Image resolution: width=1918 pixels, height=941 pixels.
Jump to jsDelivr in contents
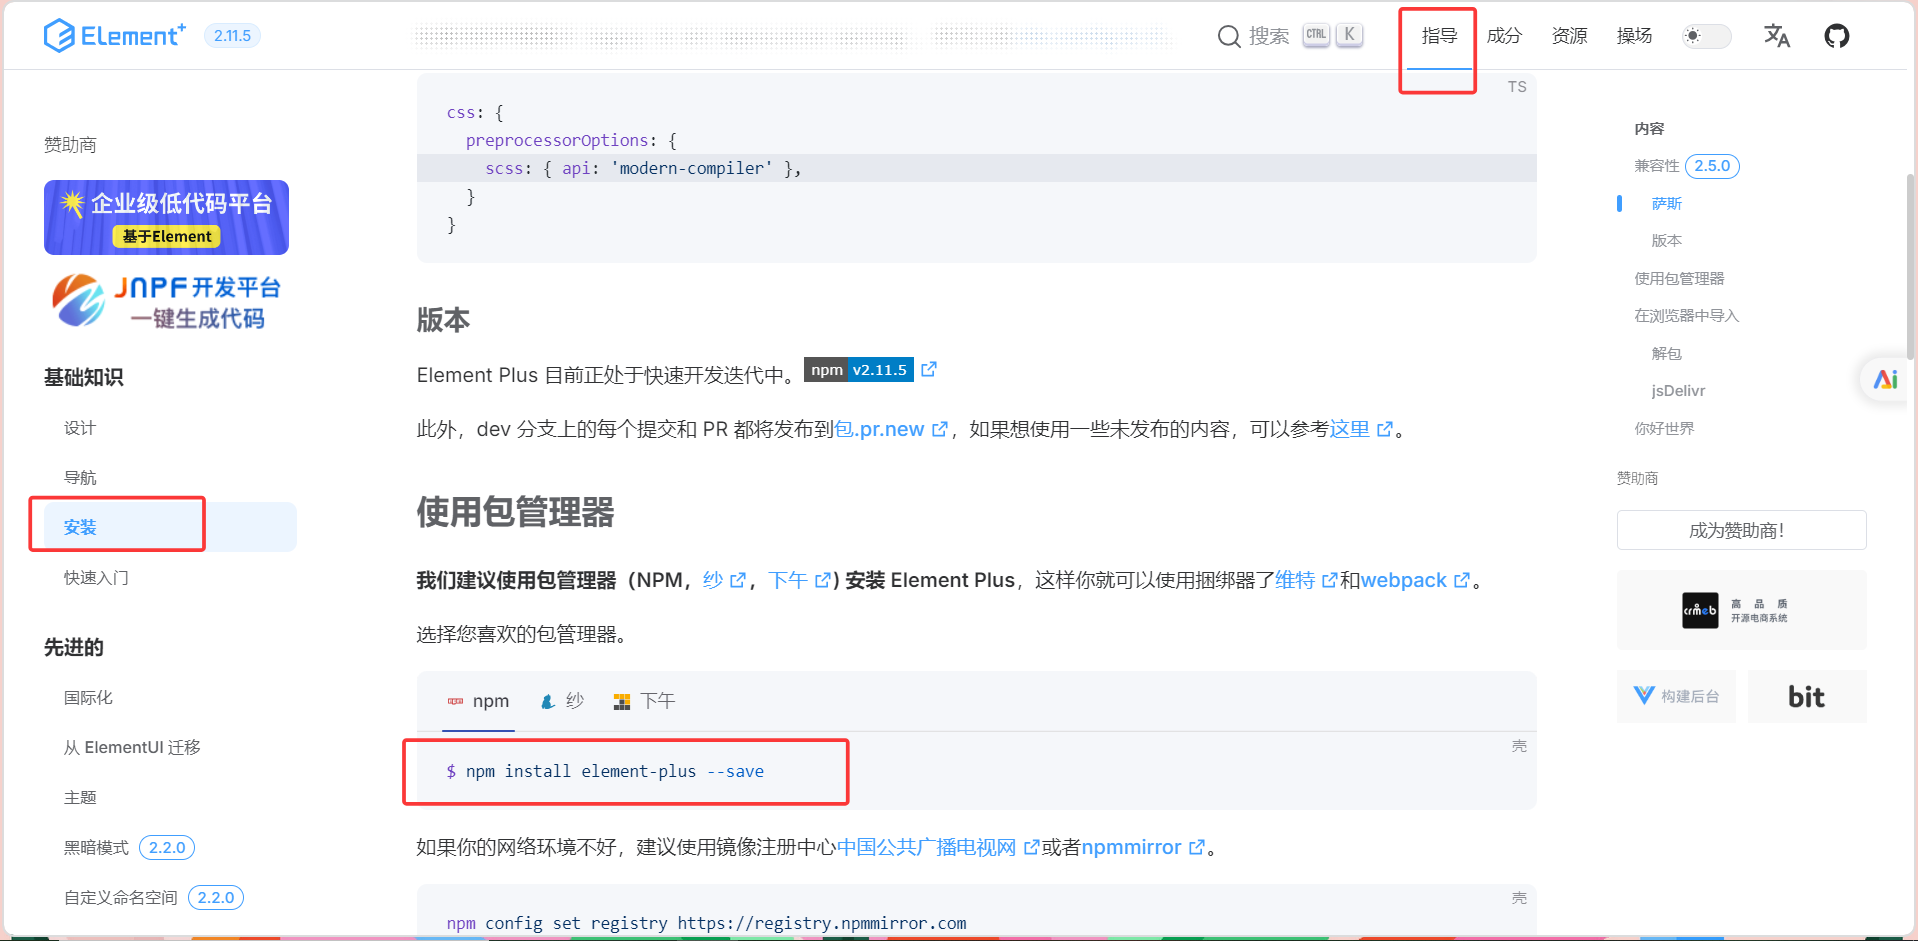pyautogui.click(x=1678, y=391)
